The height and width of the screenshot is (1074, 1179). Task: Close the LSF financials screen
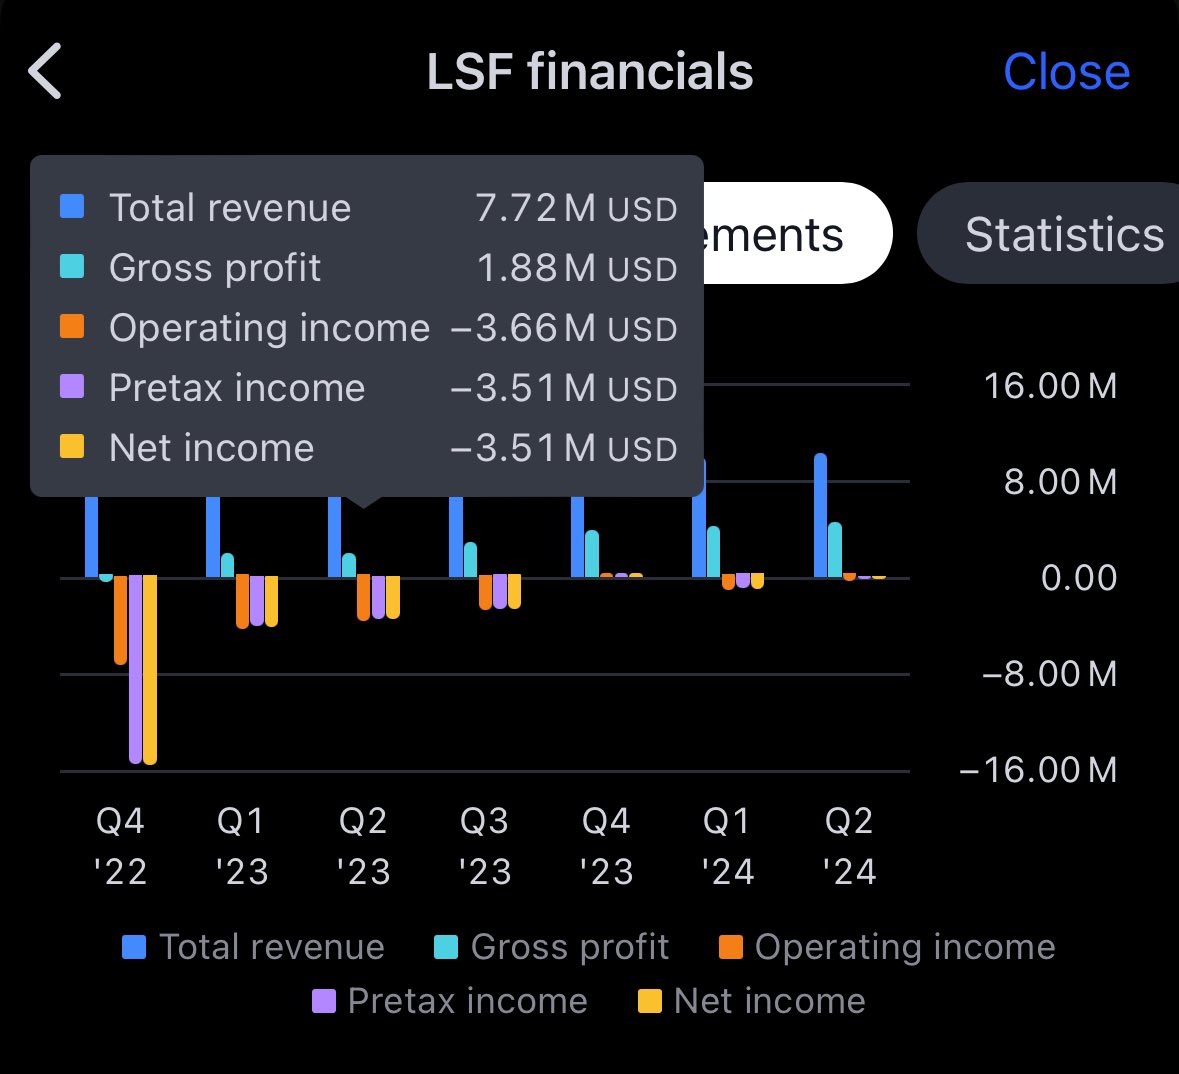click(x=1066, y=72)
